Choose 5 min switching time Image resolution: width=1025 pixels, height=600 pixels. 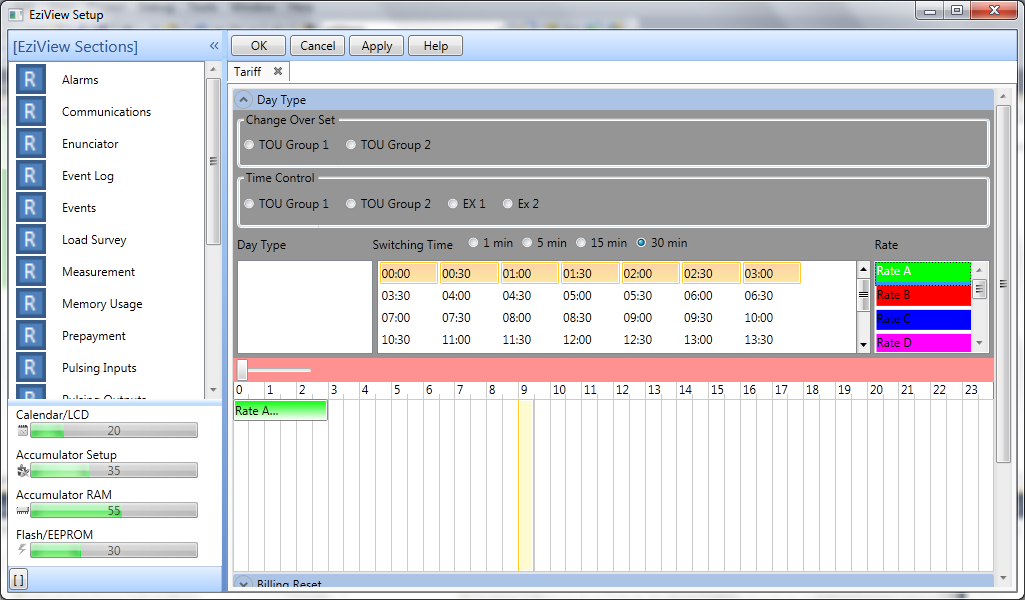coord(528,242)
